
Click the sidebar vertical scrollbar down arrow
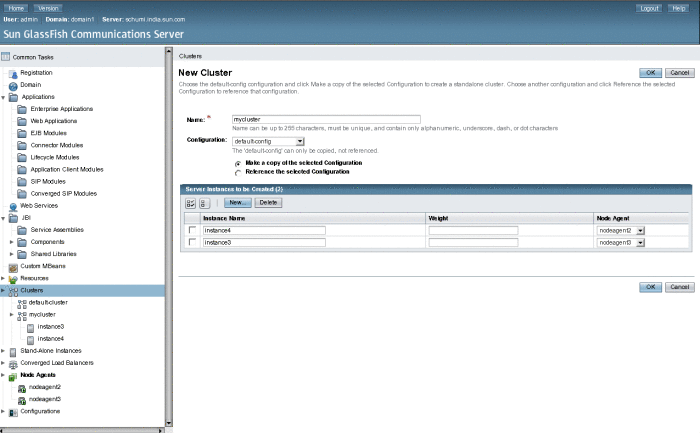click(169, 423)
